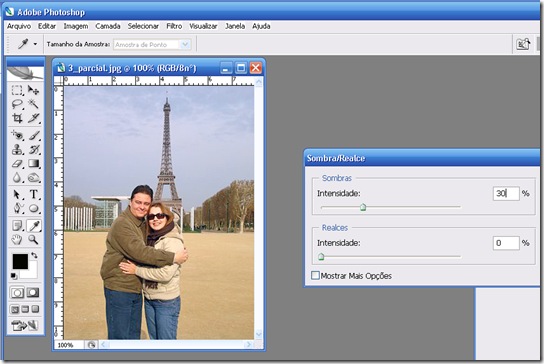The width and height of the screenshot is (544, 364).
Task: Select the Lasso tool
Action: [17, 104]
